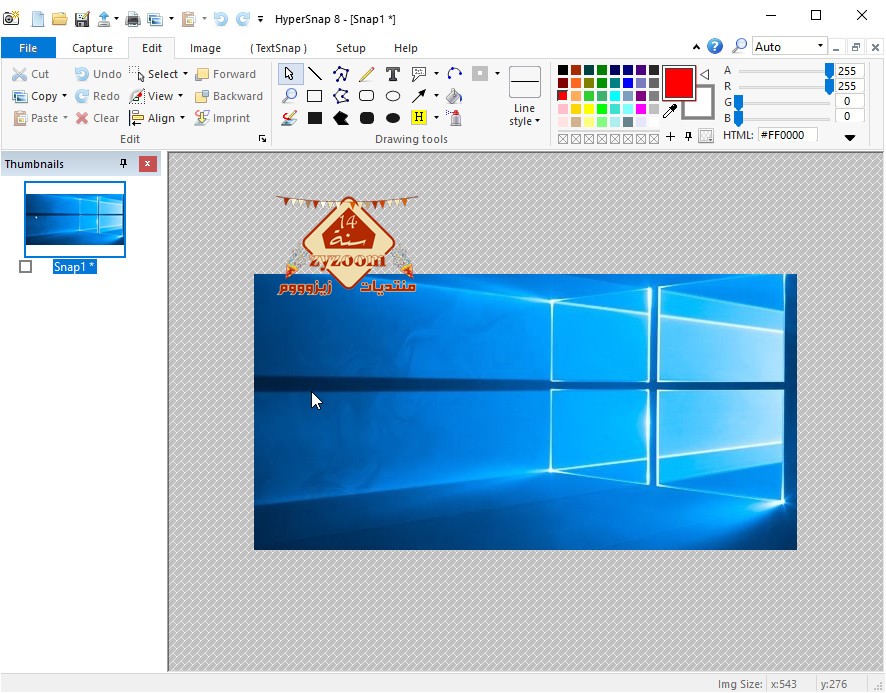The width and height of the screenshot is (886, 693).
Task: Click the Redo button
Action: pyautogui.click(x=97, y=96)
